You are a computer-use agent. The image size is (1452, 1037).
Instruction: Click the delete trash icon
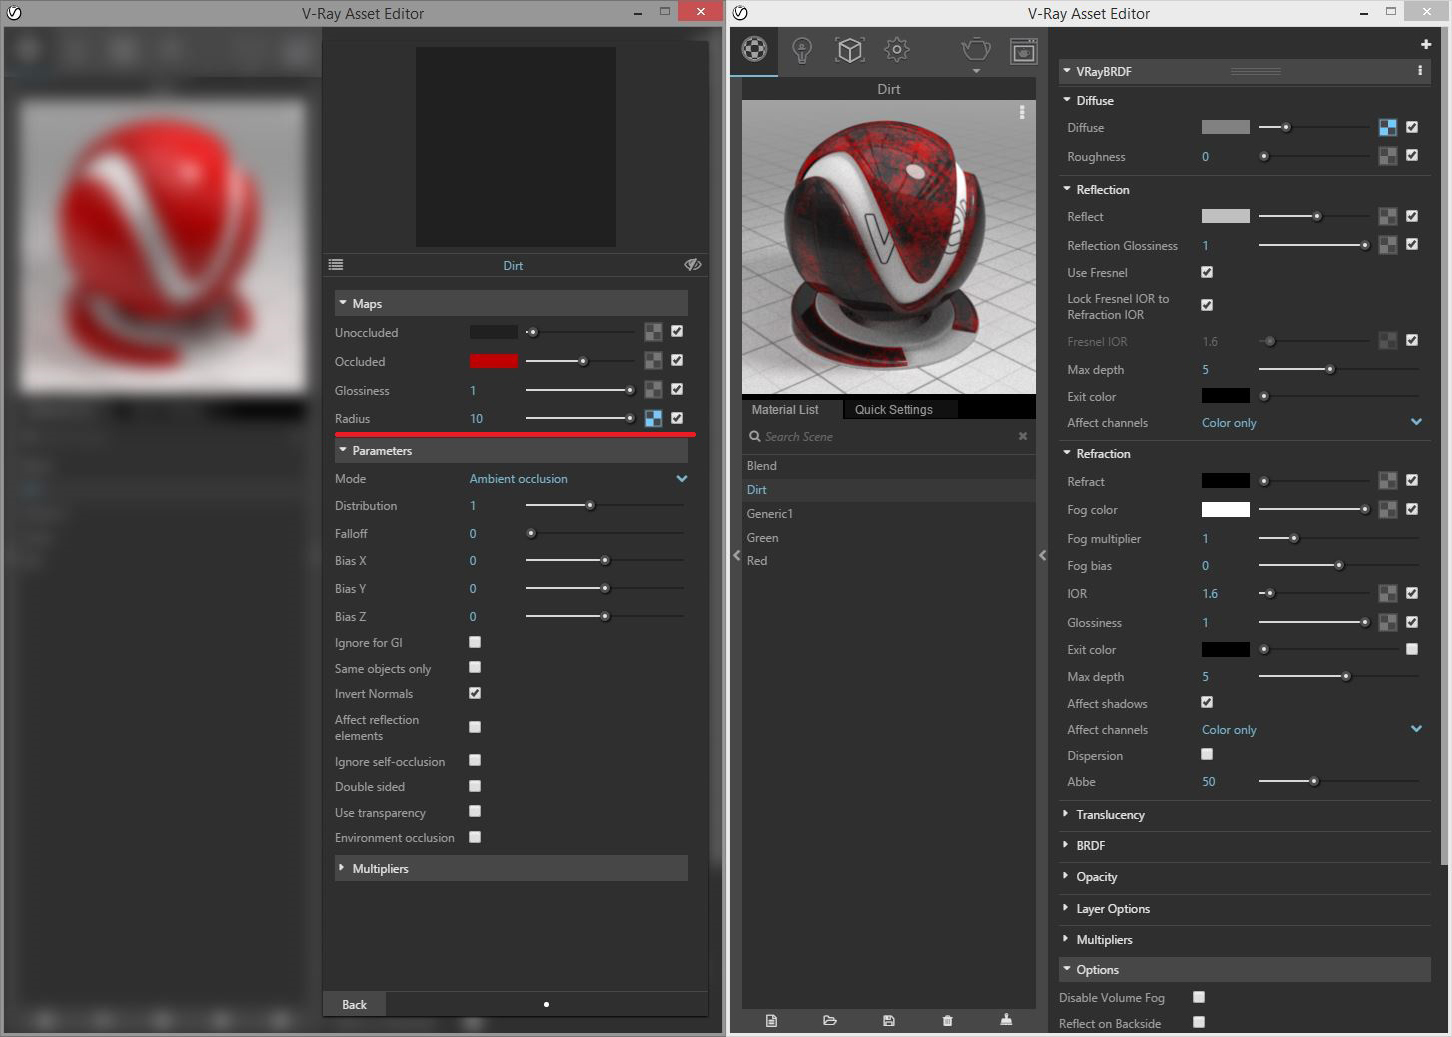(947, 1020)
